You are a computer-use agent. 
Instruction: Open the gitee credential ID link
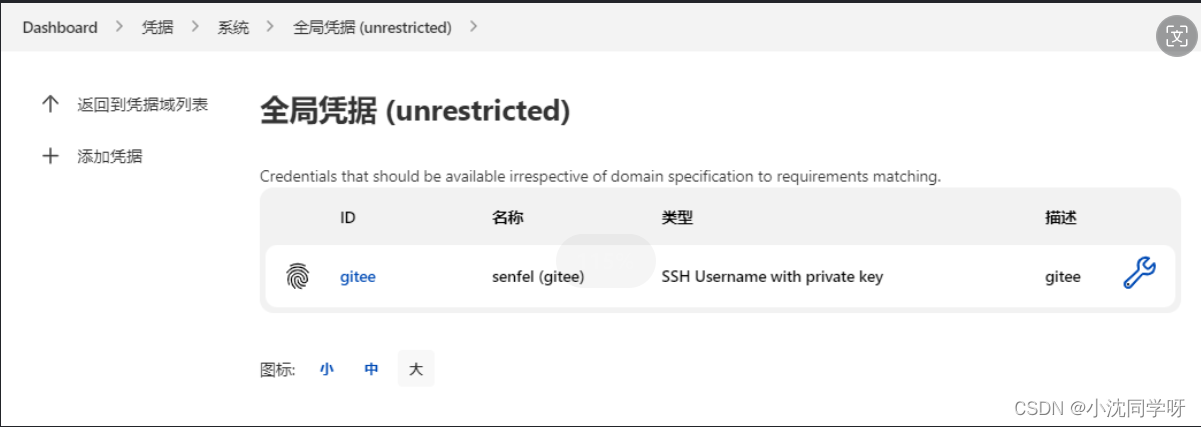pos(358,276)
